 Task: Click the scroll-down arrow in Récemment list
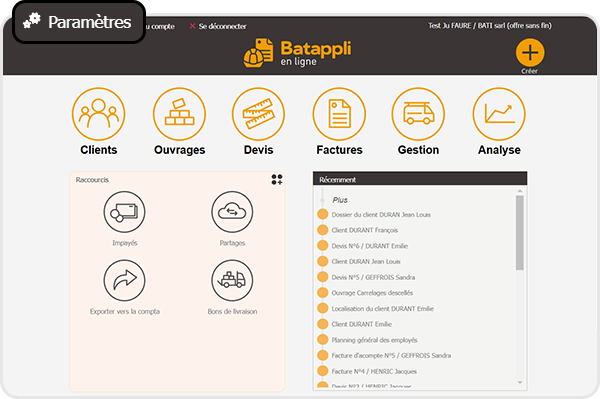(x=520, y=382)
